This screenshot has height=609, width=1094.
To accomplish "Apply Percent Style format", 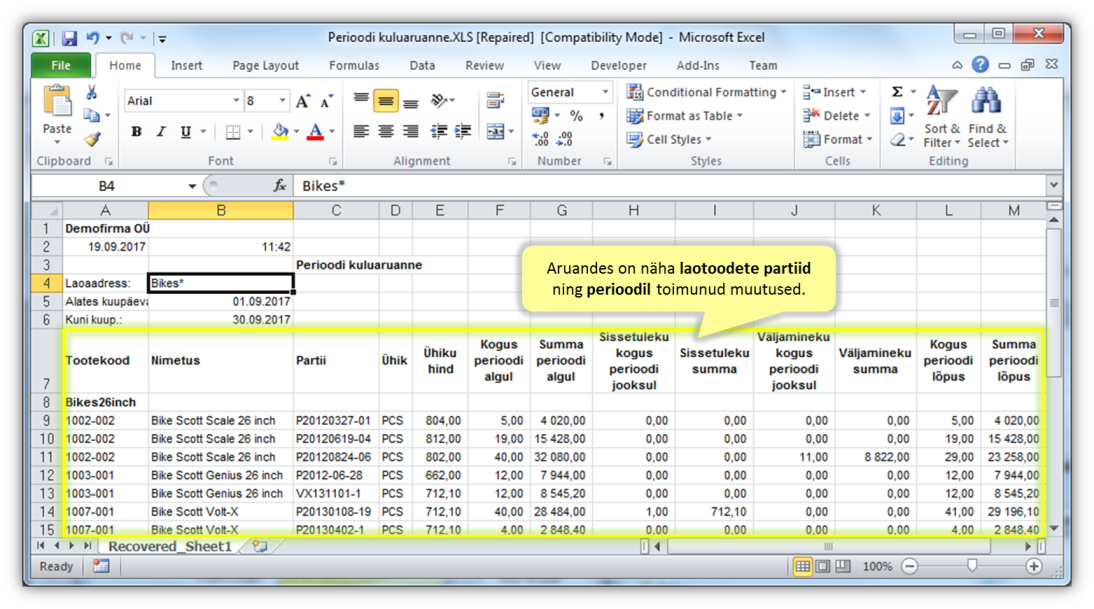I will tap(576, 116).
